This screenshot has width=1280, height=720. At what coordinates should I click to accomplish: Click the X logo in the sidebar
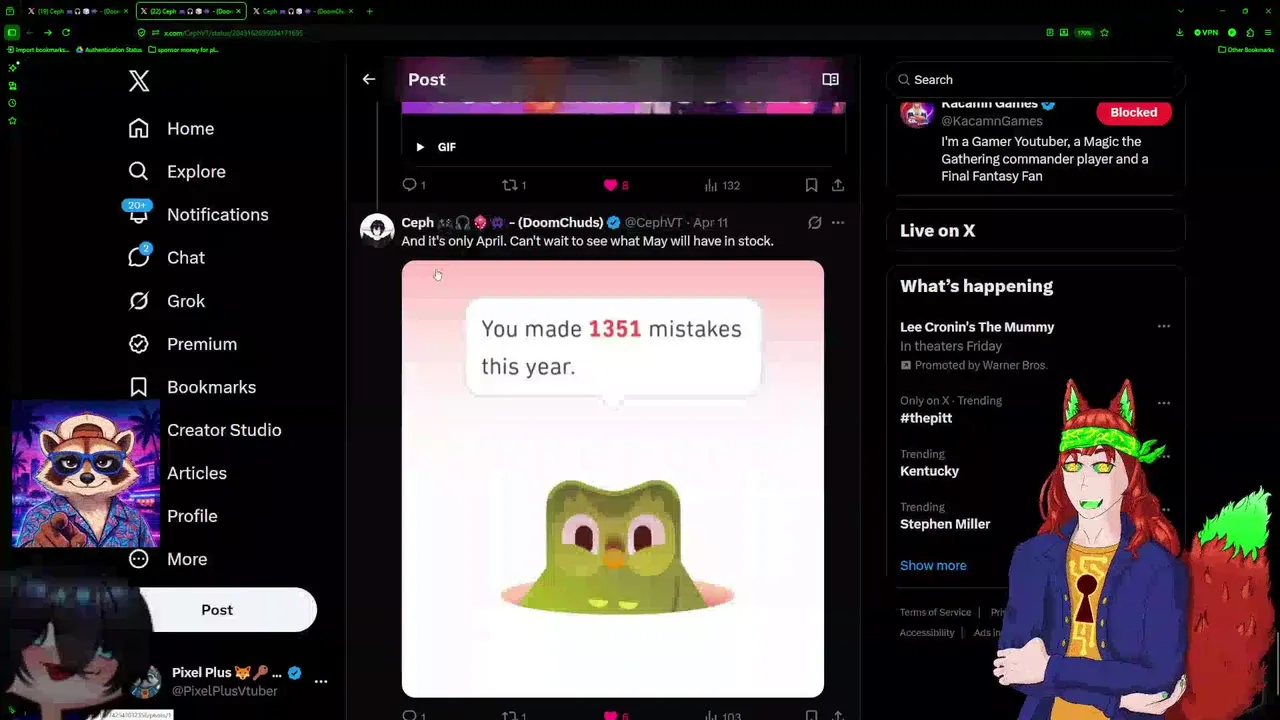tap(139, 81)
